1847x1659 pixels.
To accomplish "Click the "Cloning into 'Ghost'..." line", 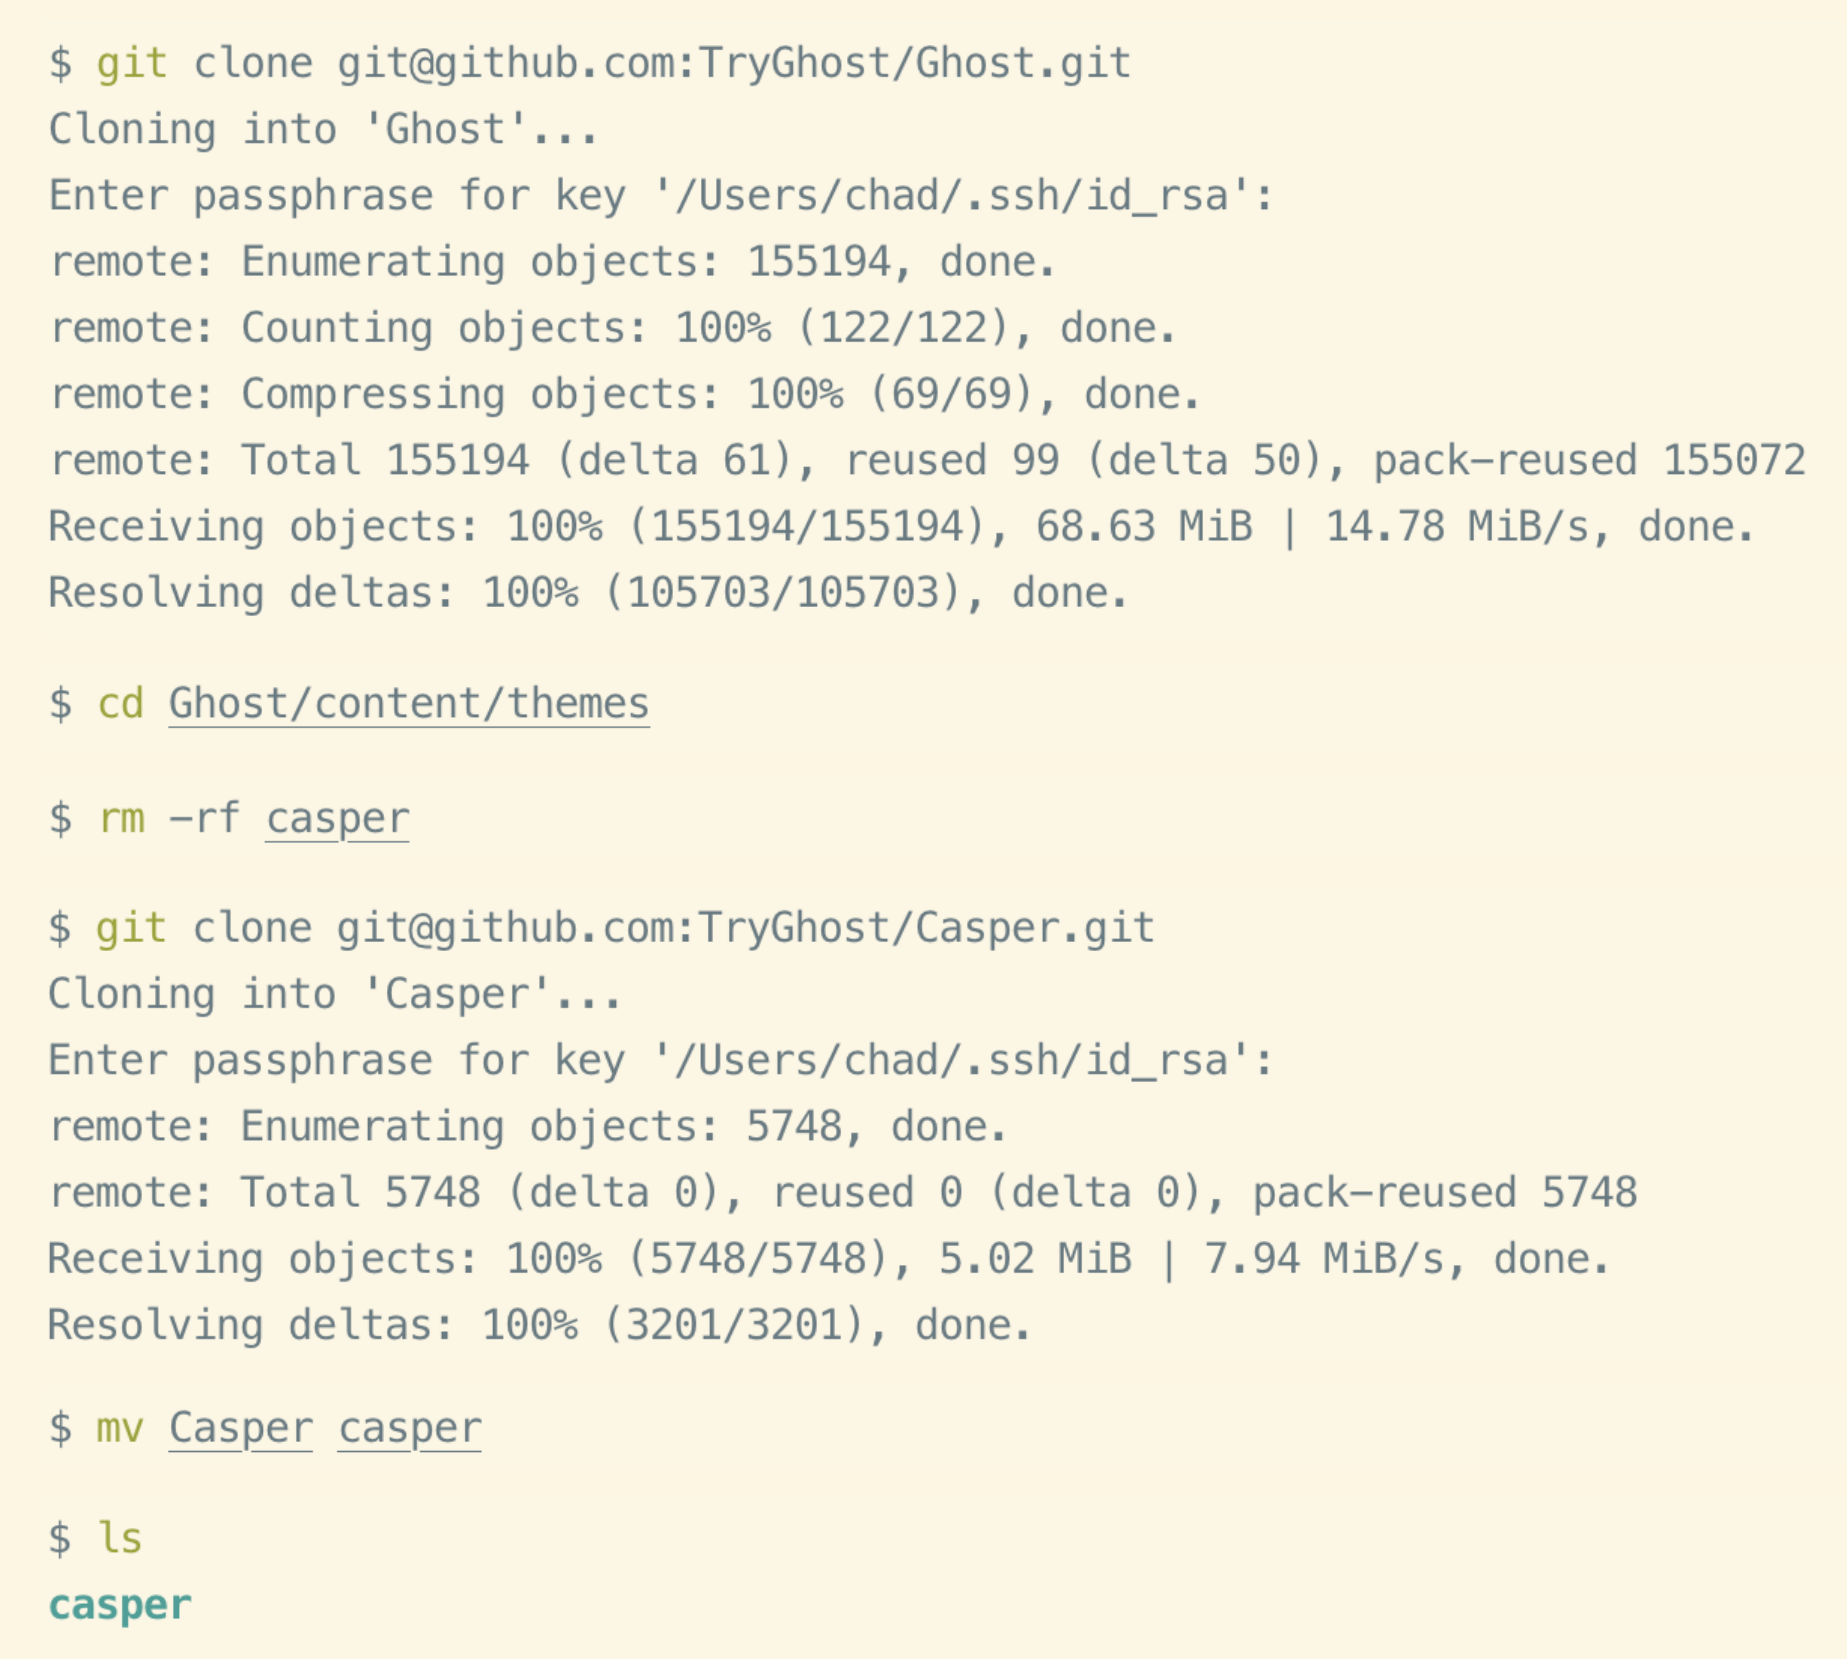I will point(324,130).
